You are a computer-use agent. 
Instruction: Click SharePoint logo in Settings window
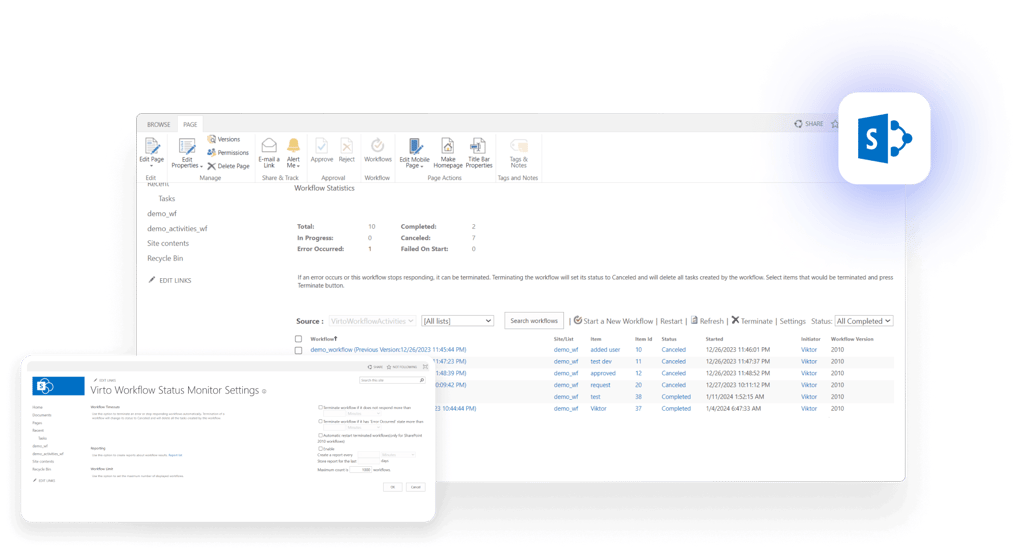[58, 386]
